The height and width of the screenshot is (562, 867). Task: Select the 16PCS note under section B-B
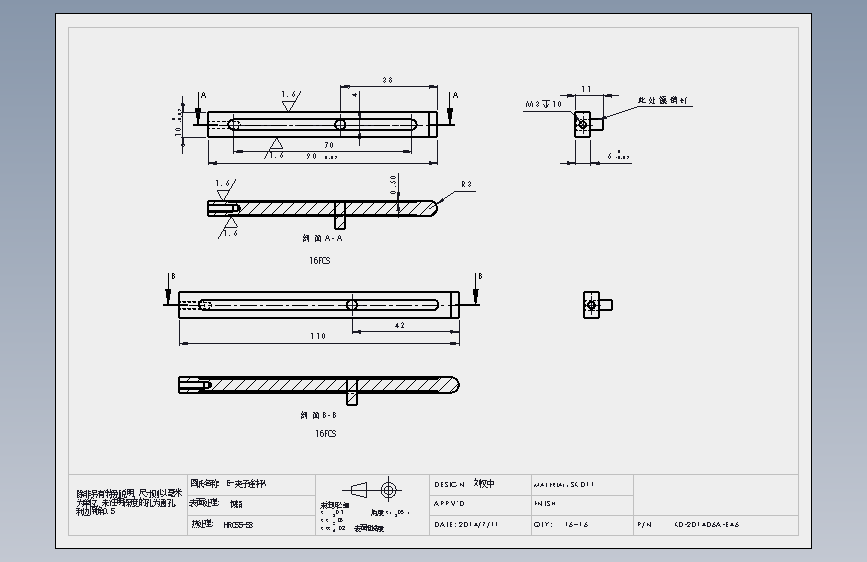326,434
